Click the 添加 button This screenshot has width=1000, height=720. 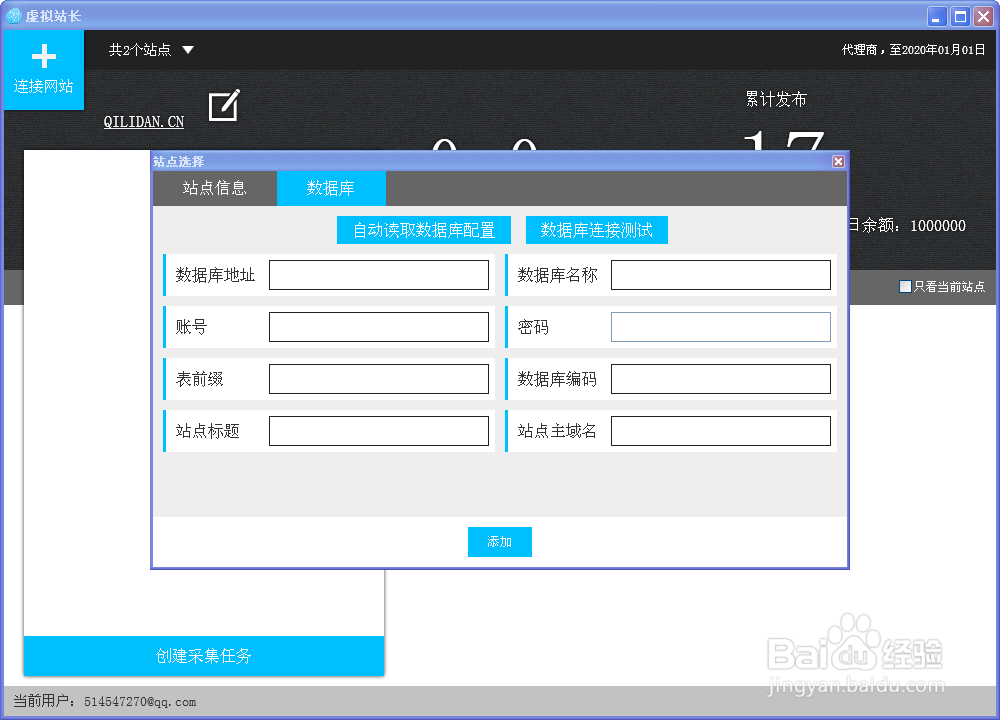[x=500, y=542]
